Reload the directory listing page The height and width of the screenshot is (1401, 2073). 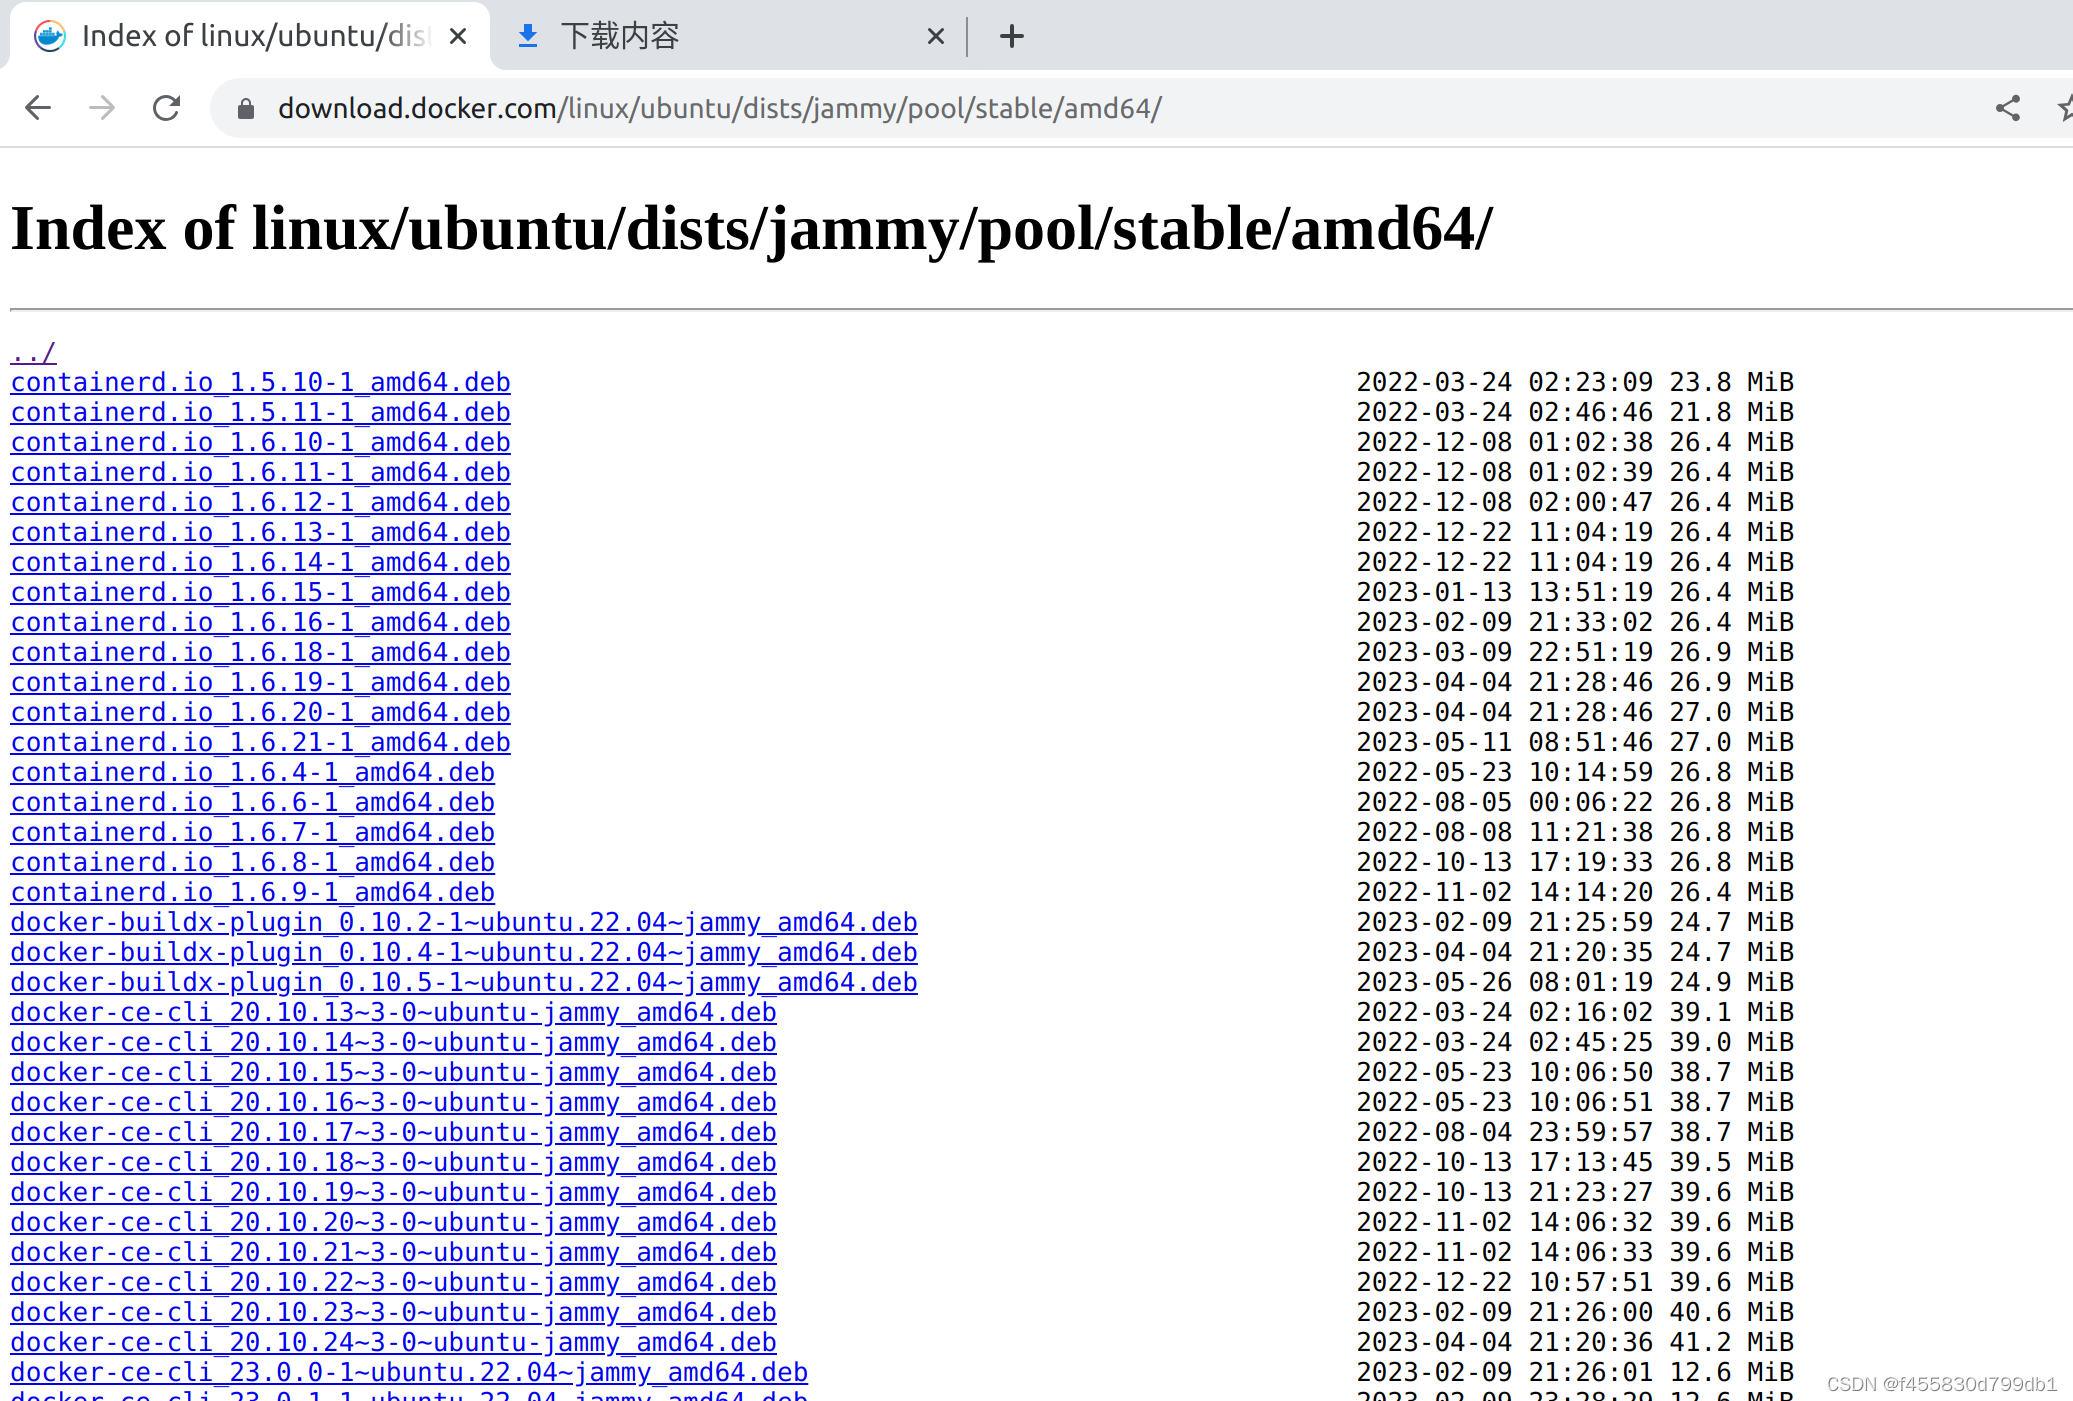[x=166, y=108]
